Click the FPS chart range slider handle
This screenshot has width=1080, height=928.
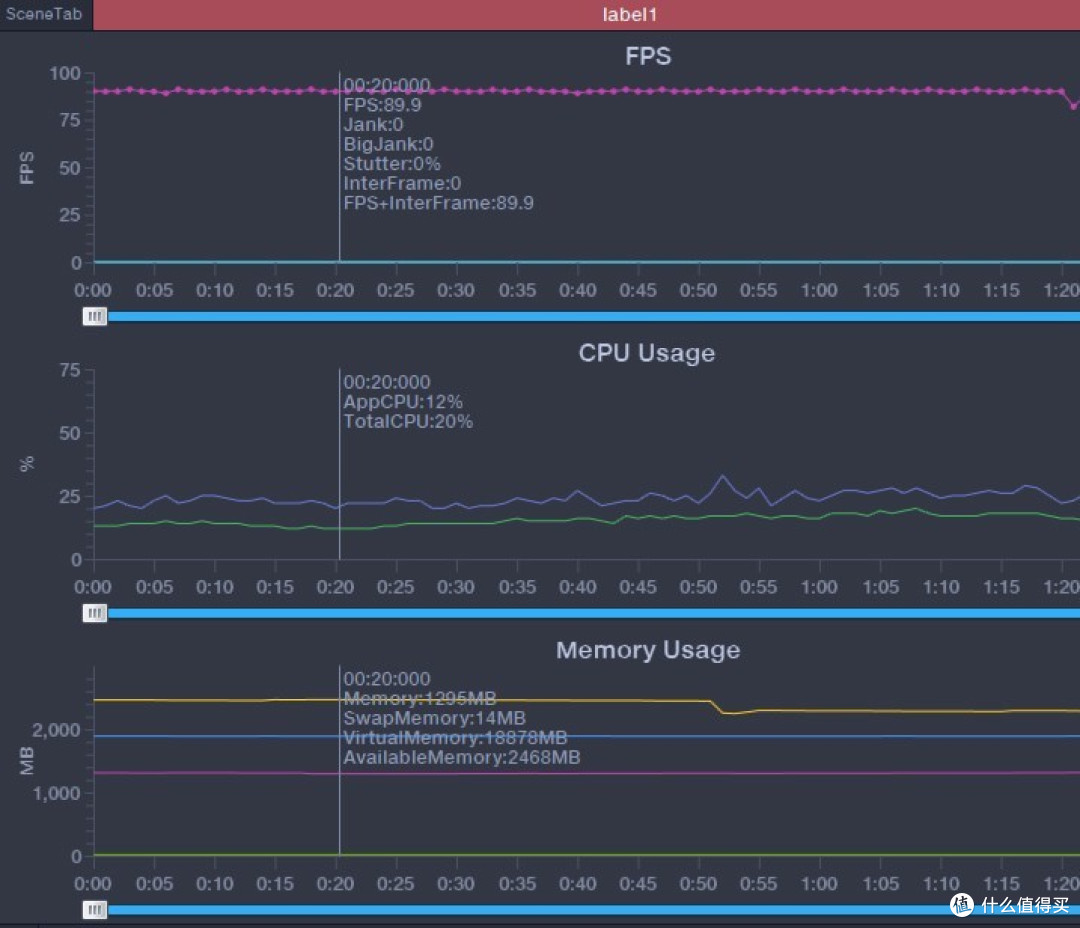pyautogui.click(x=95, y=316)
